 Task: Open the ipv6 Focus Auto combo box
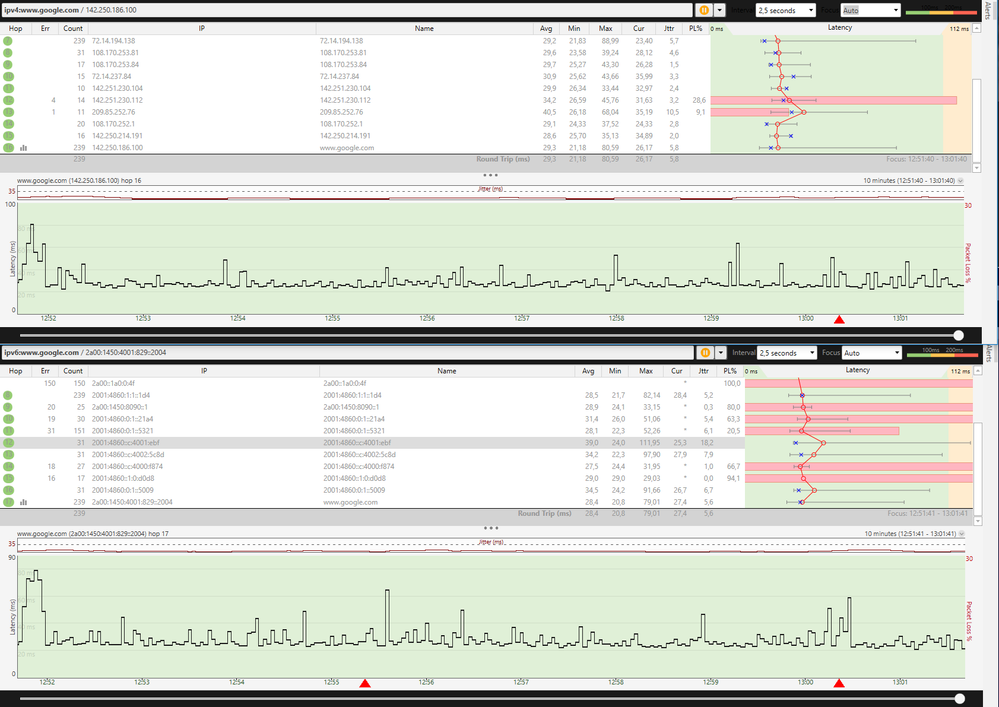tap(872, 352)
